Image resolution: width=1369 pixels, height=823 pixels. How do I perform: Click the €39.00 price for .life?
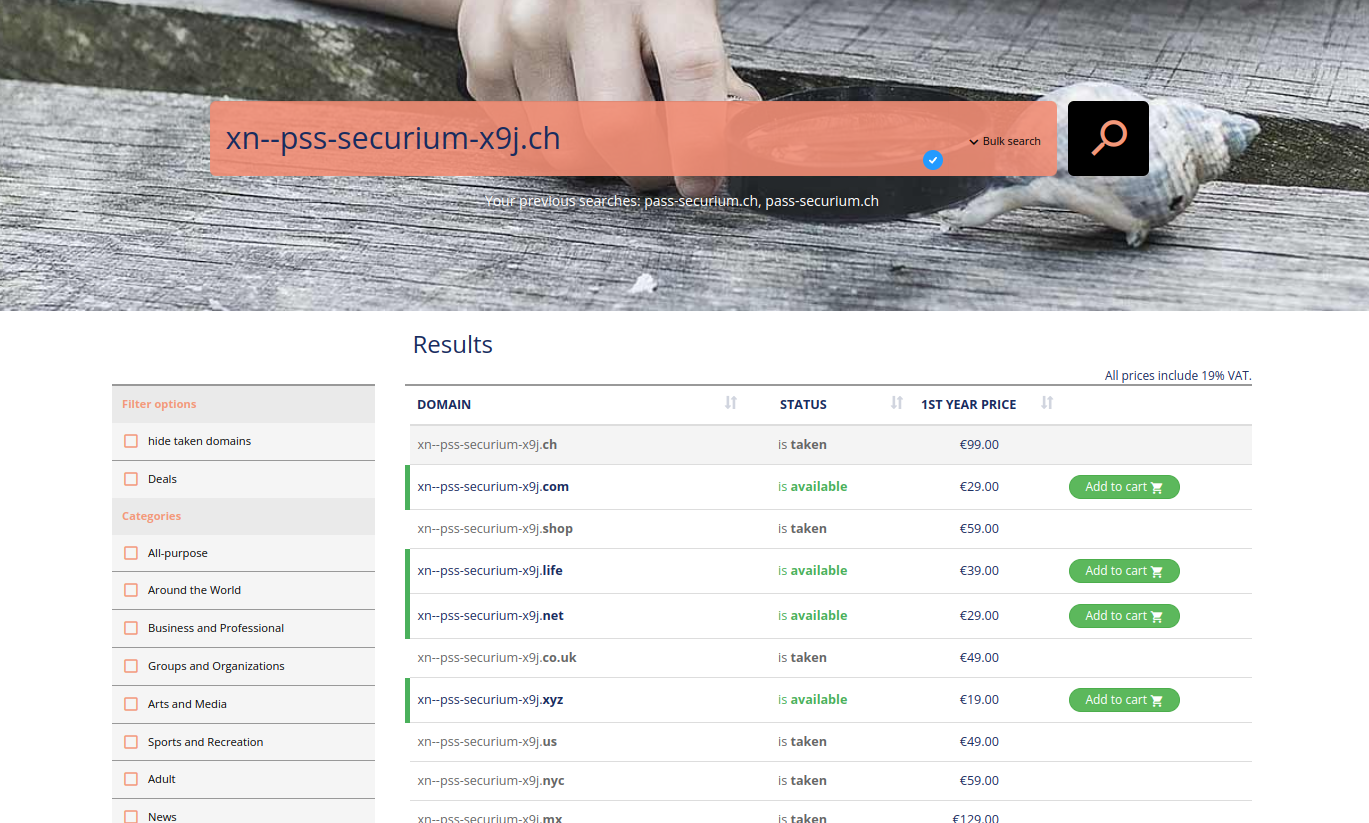[x=979, y=571]
